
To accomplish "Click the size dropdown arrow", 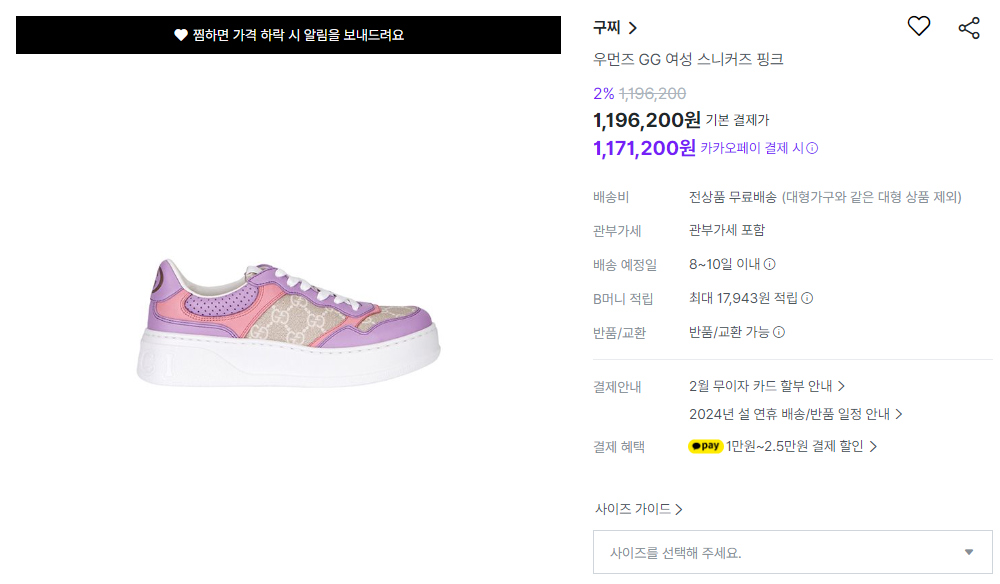I will (x=969, y=552).
